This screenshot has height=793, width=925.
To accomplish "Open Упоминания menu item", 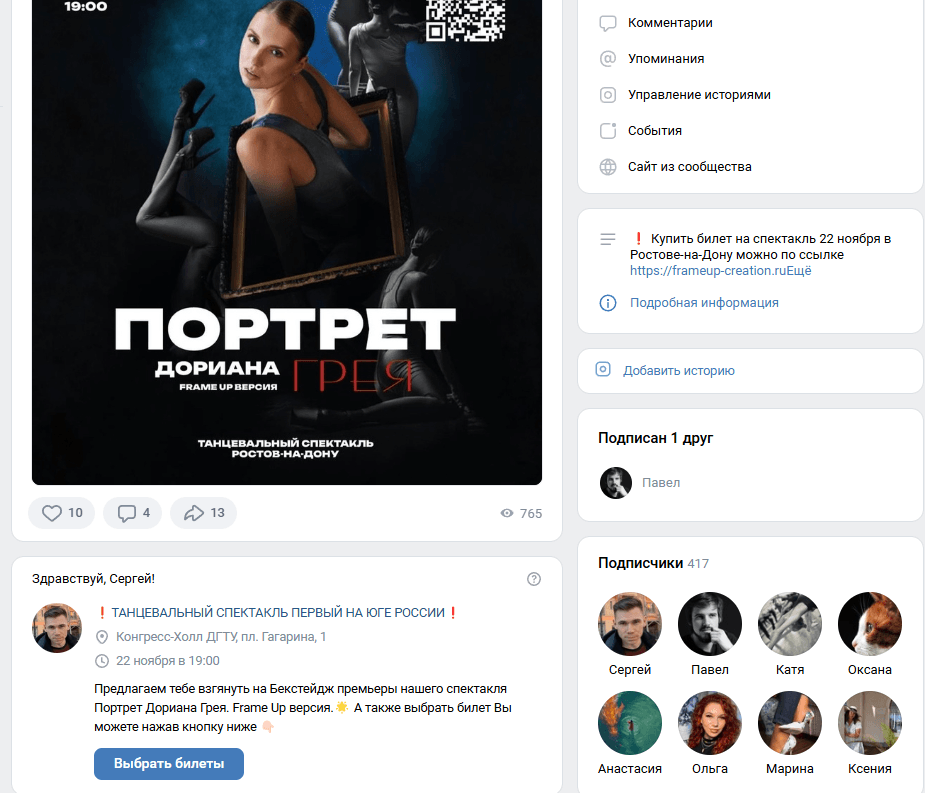I will (665, 58).
